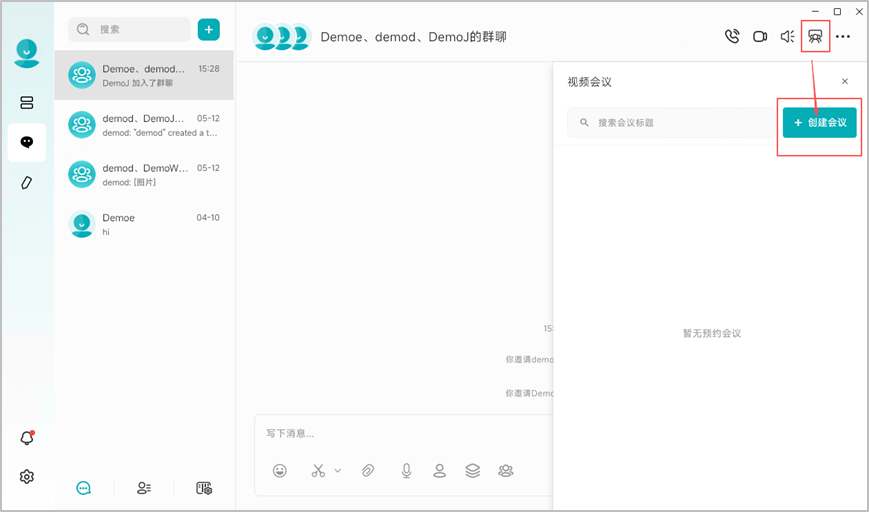Close the 视频会议 panel

845,81
